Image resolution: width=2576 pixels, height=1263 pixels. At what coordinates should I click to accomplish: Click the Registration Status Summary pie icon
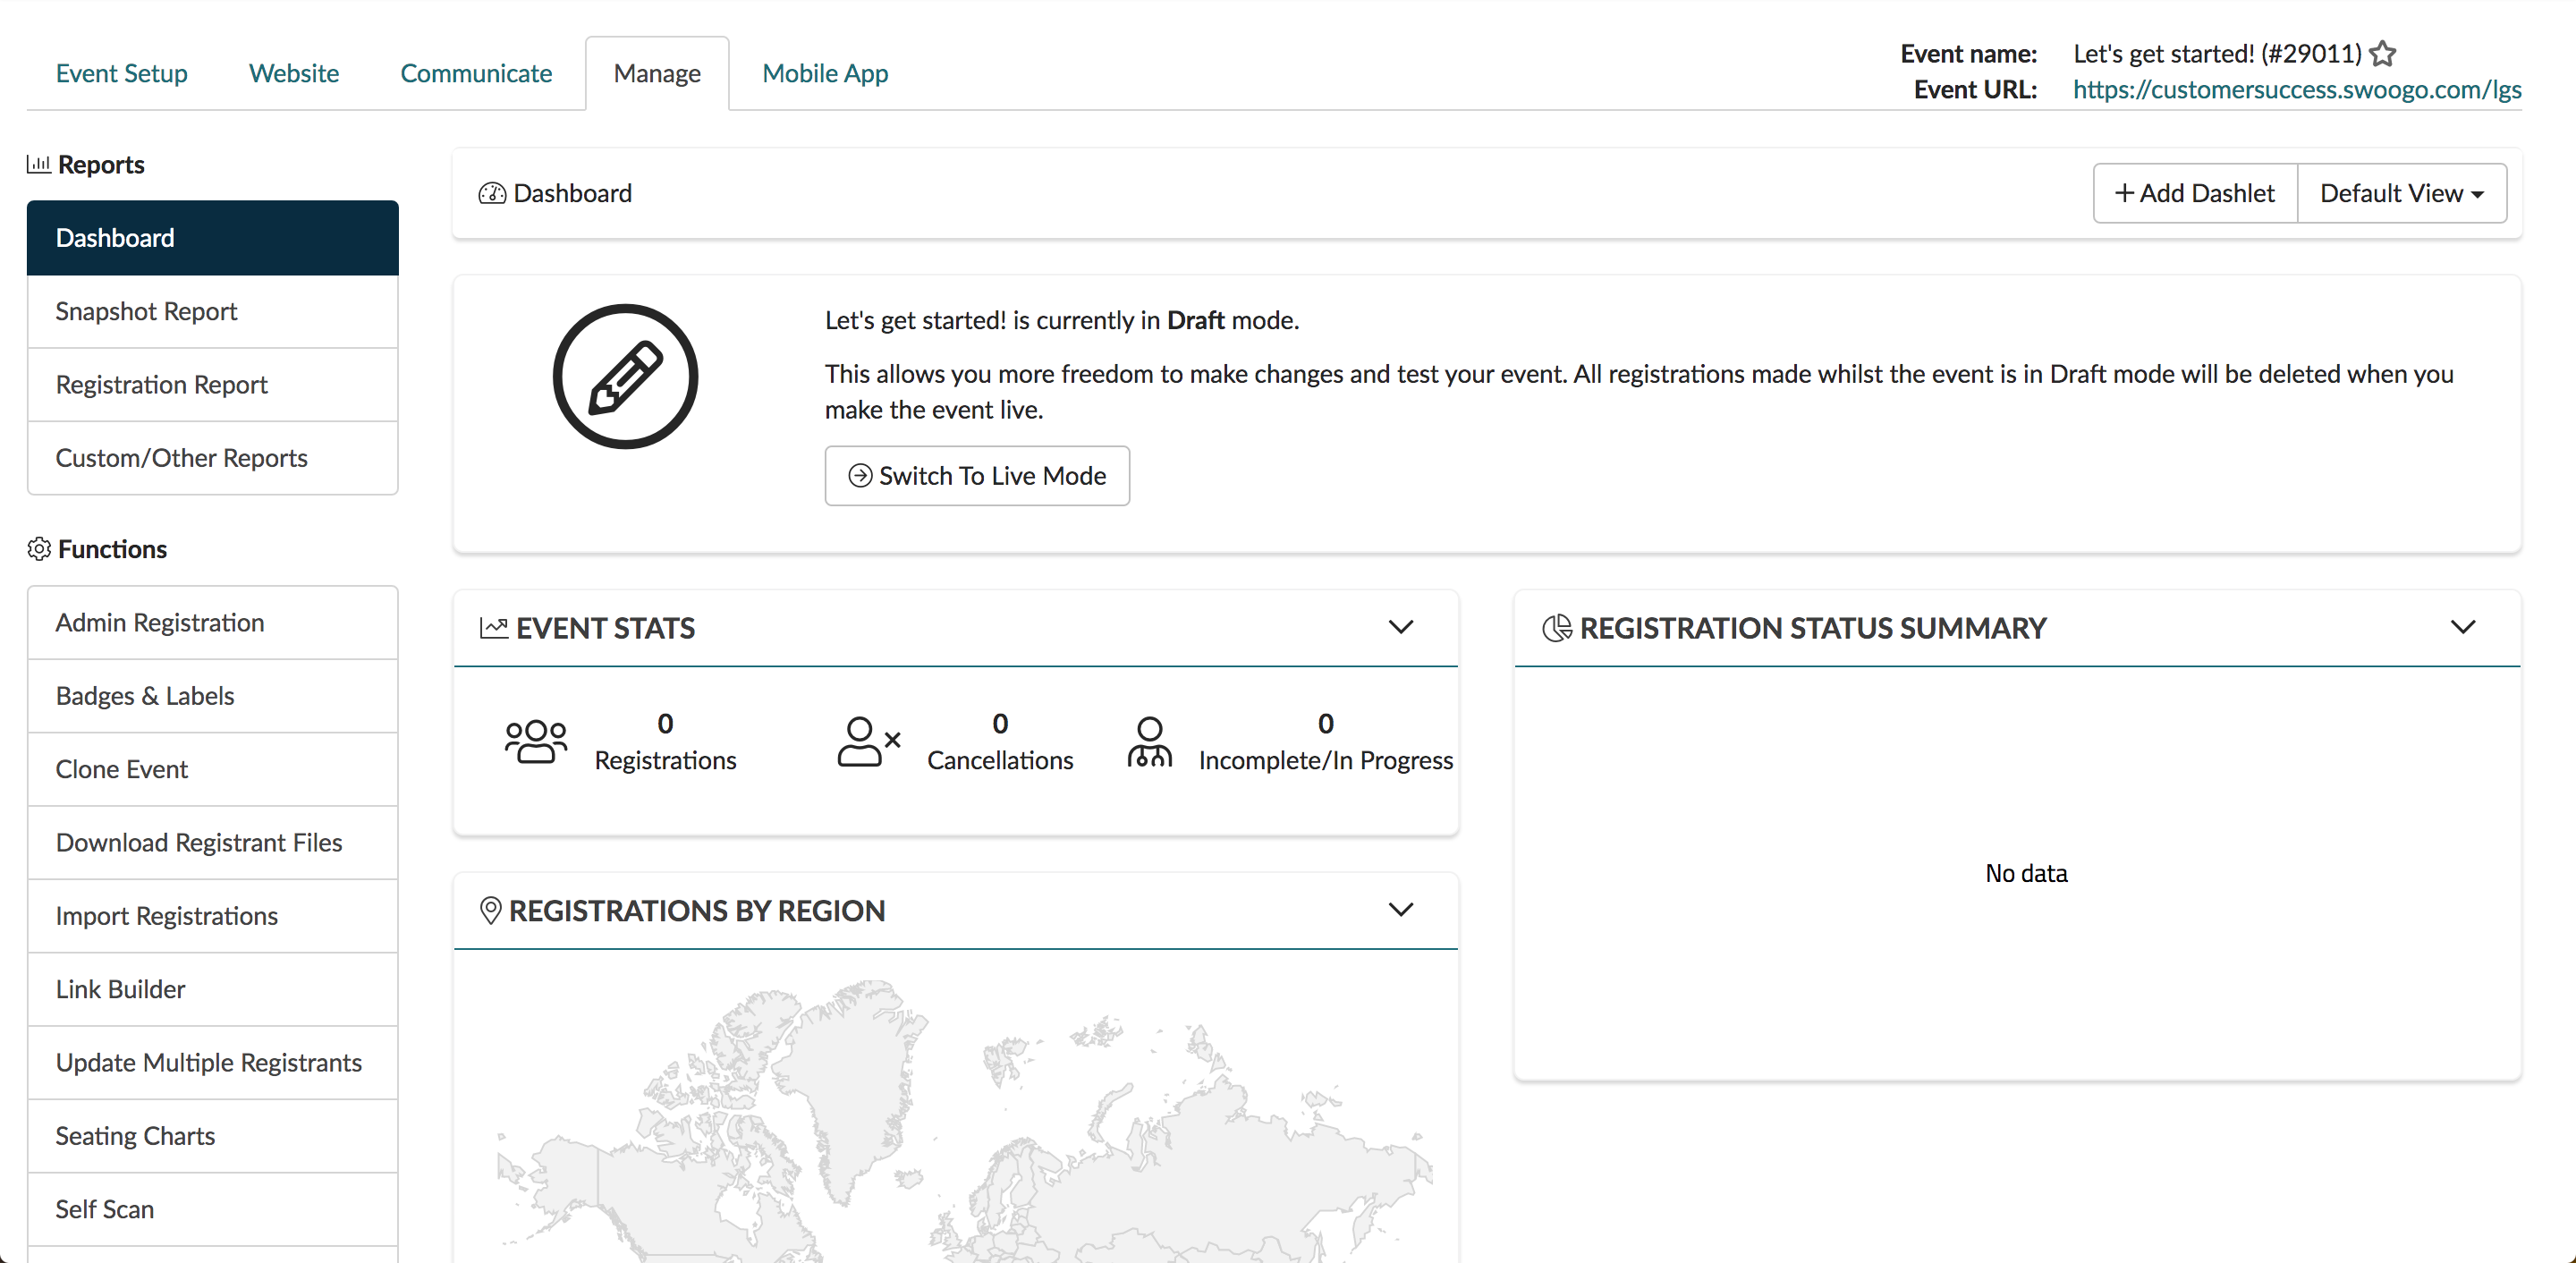click(x=1556, y=628)
